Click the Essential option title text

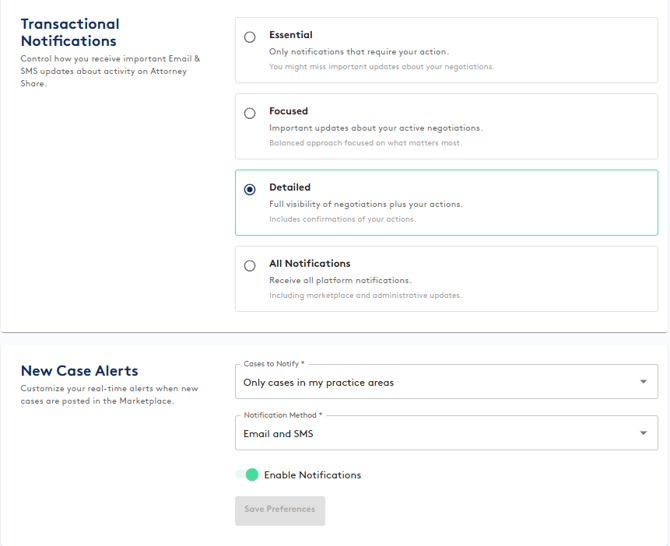[291, 35]
